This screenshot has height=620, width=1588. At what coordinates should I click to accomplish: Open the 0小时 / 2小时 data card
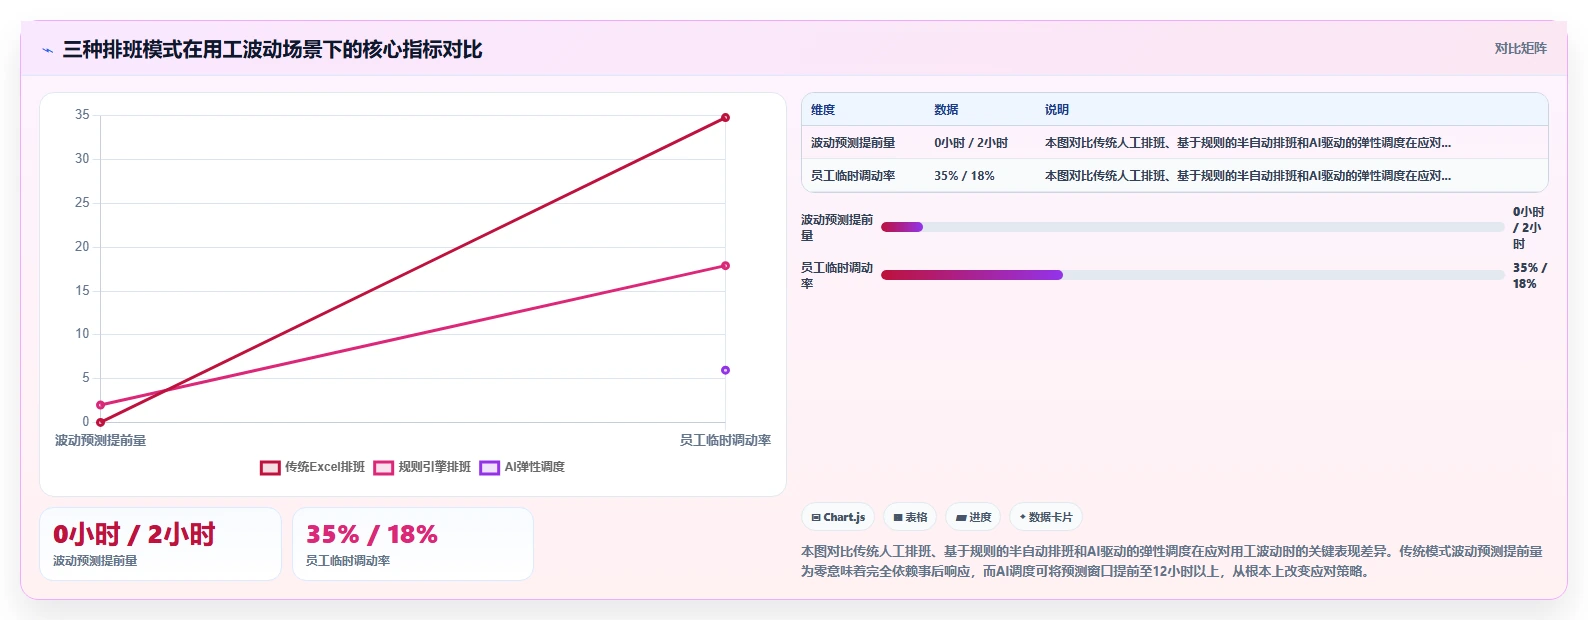[x=160, y=544]
